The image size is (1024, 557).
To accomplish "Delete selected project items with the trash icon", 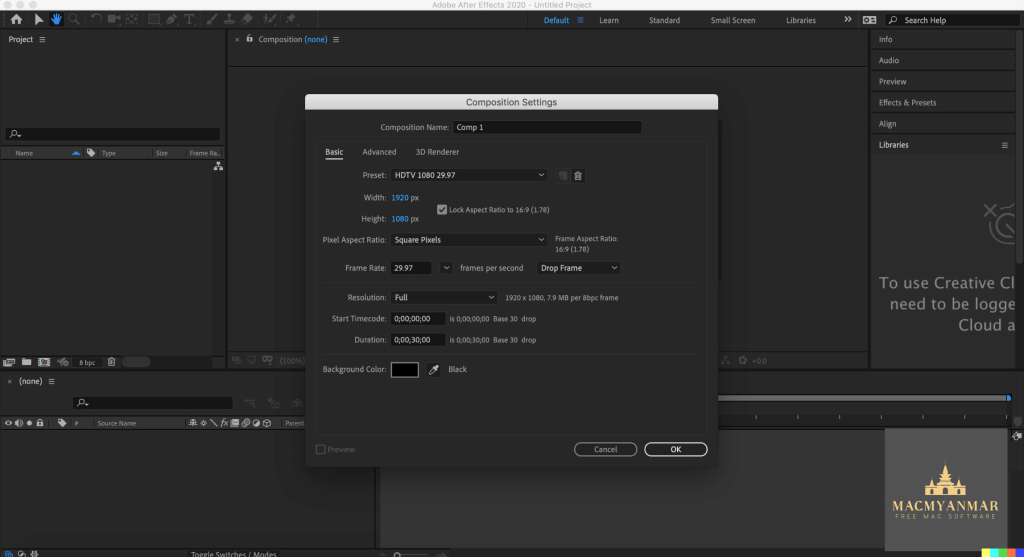I will [x=111, y=362].
